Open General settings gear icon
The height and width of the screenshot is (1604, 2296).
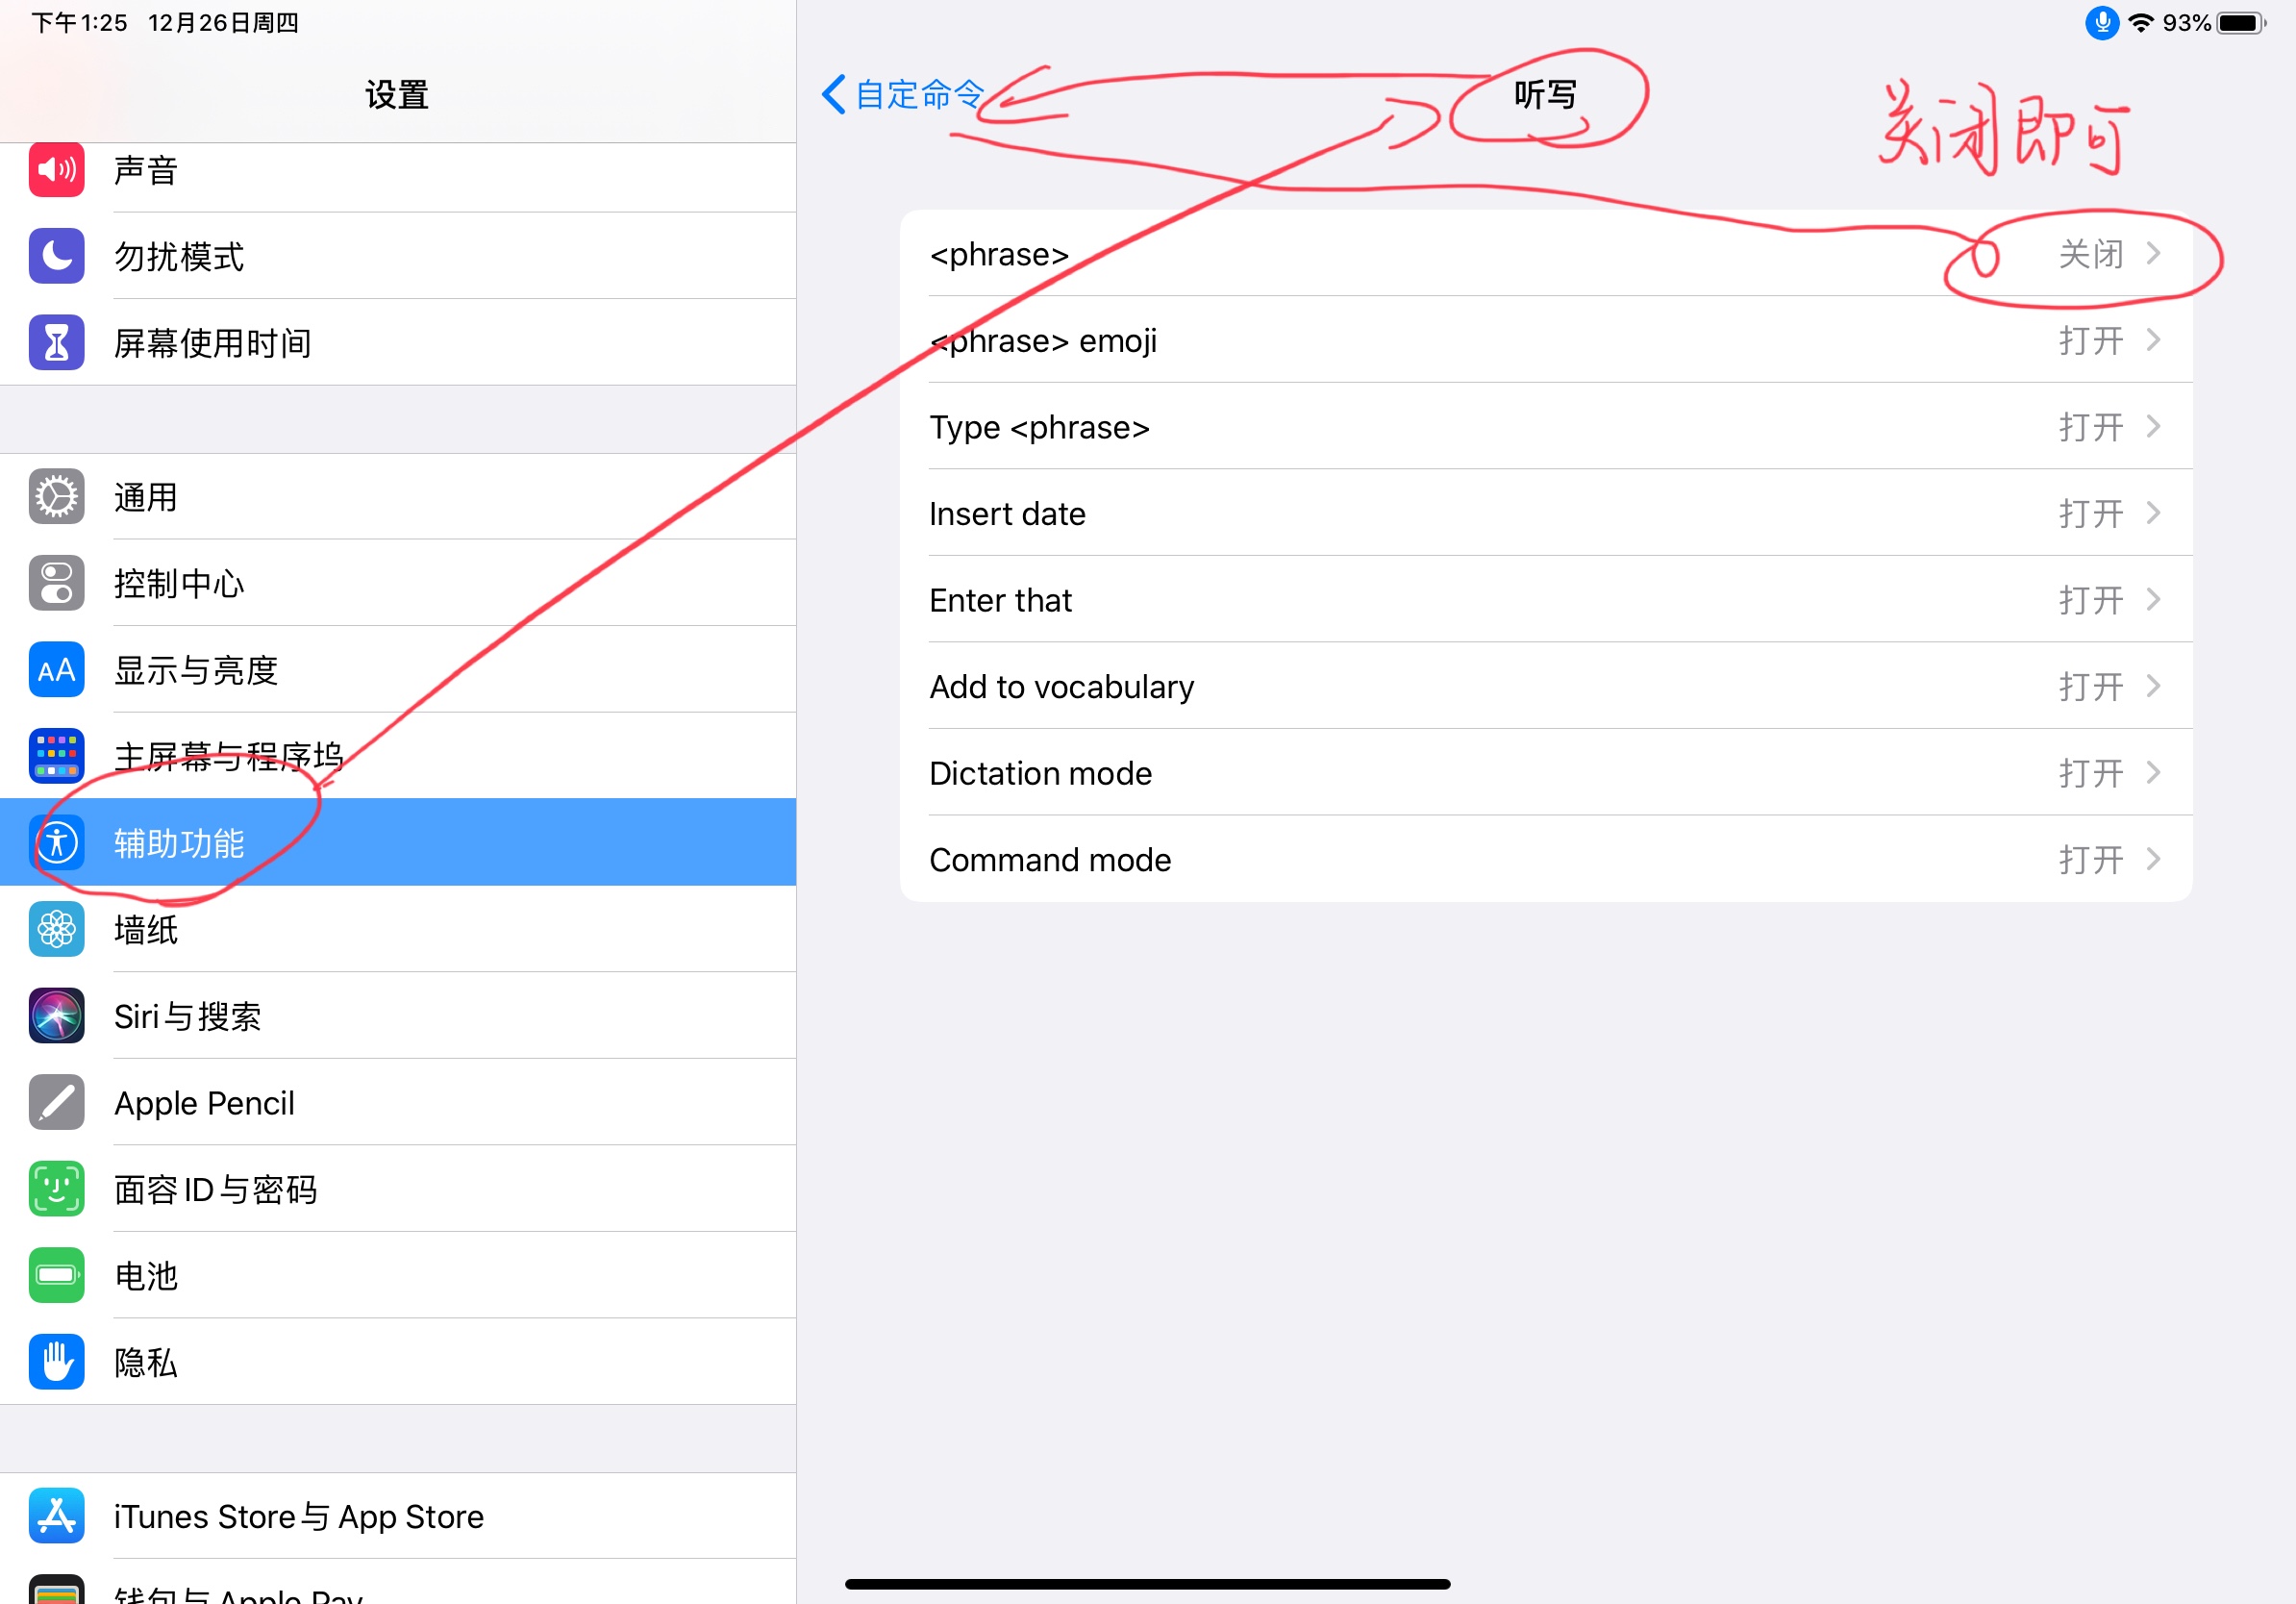56,497
